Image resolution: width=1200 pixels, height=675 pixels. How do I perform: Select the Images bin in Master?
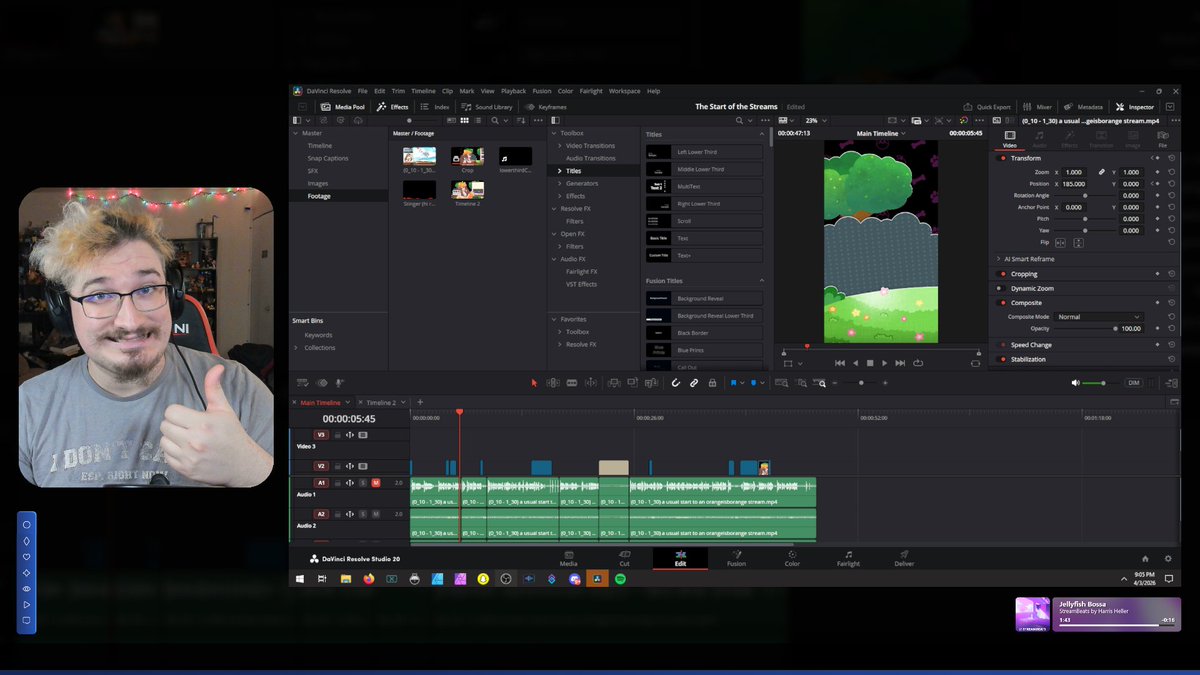(318, 184)
